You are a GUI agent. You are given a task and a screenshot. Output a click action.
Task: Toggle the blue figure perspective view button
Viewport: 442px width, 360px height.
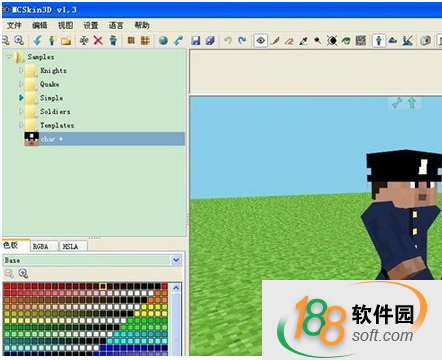click(x=379, y=41)
